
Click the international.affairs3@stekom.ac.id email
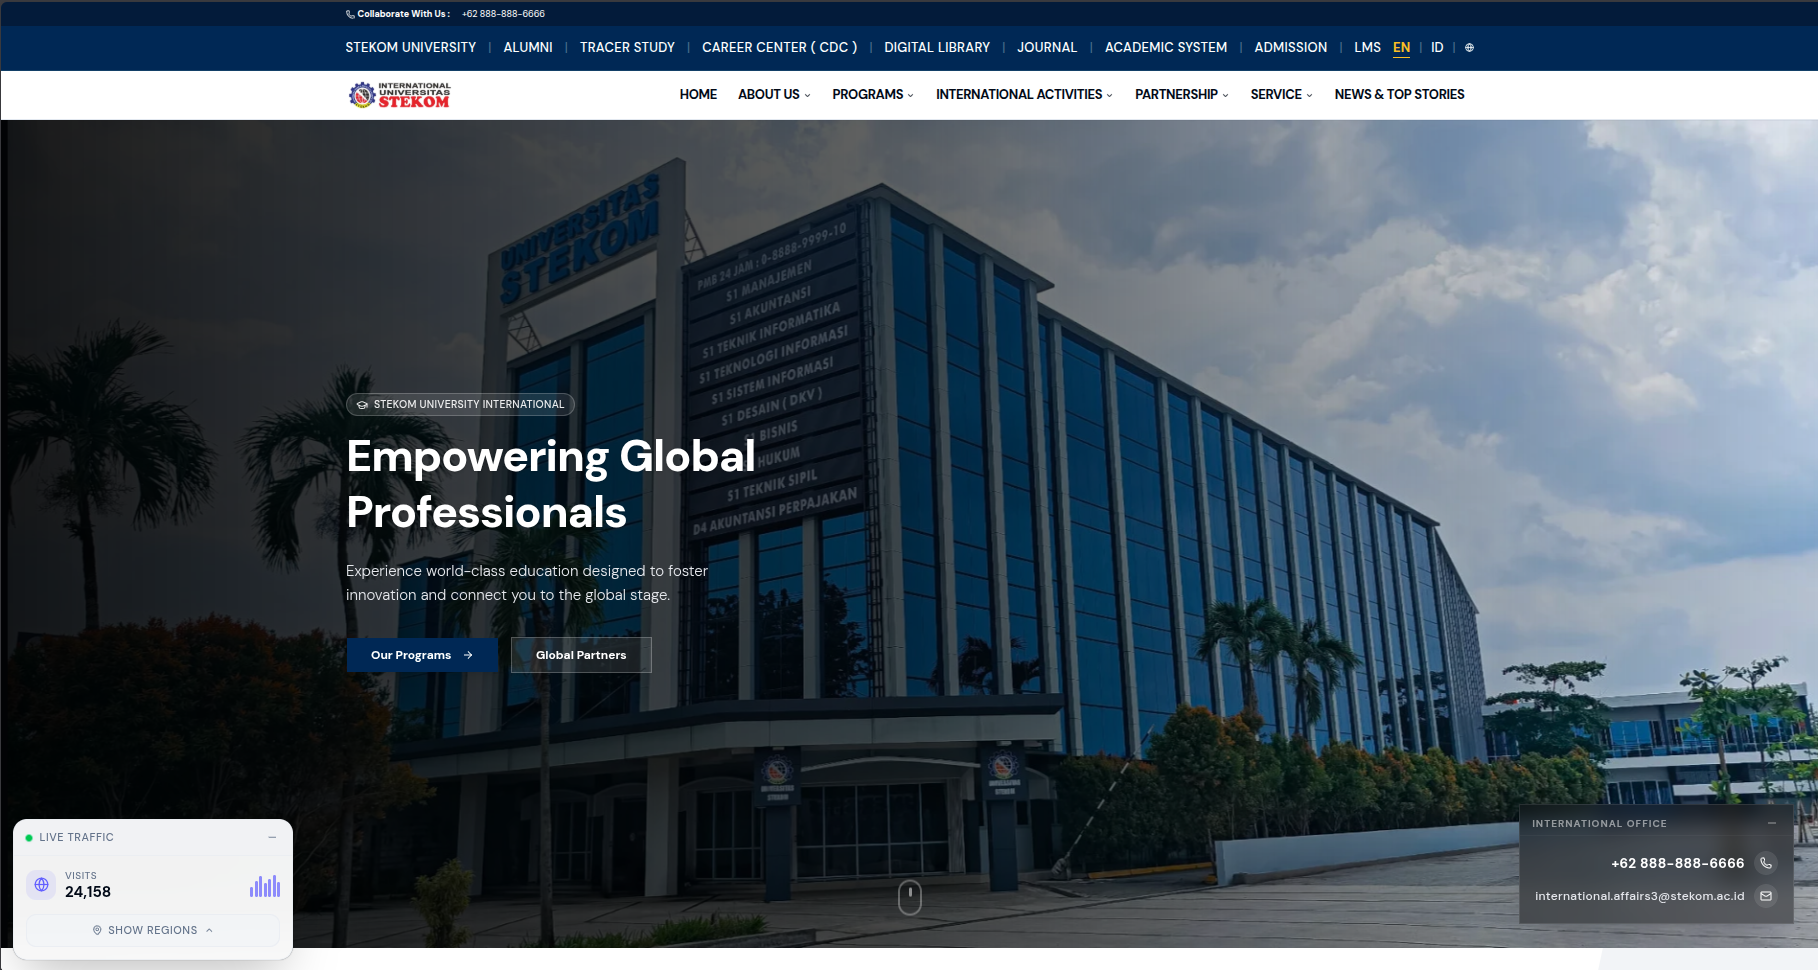1639,896
